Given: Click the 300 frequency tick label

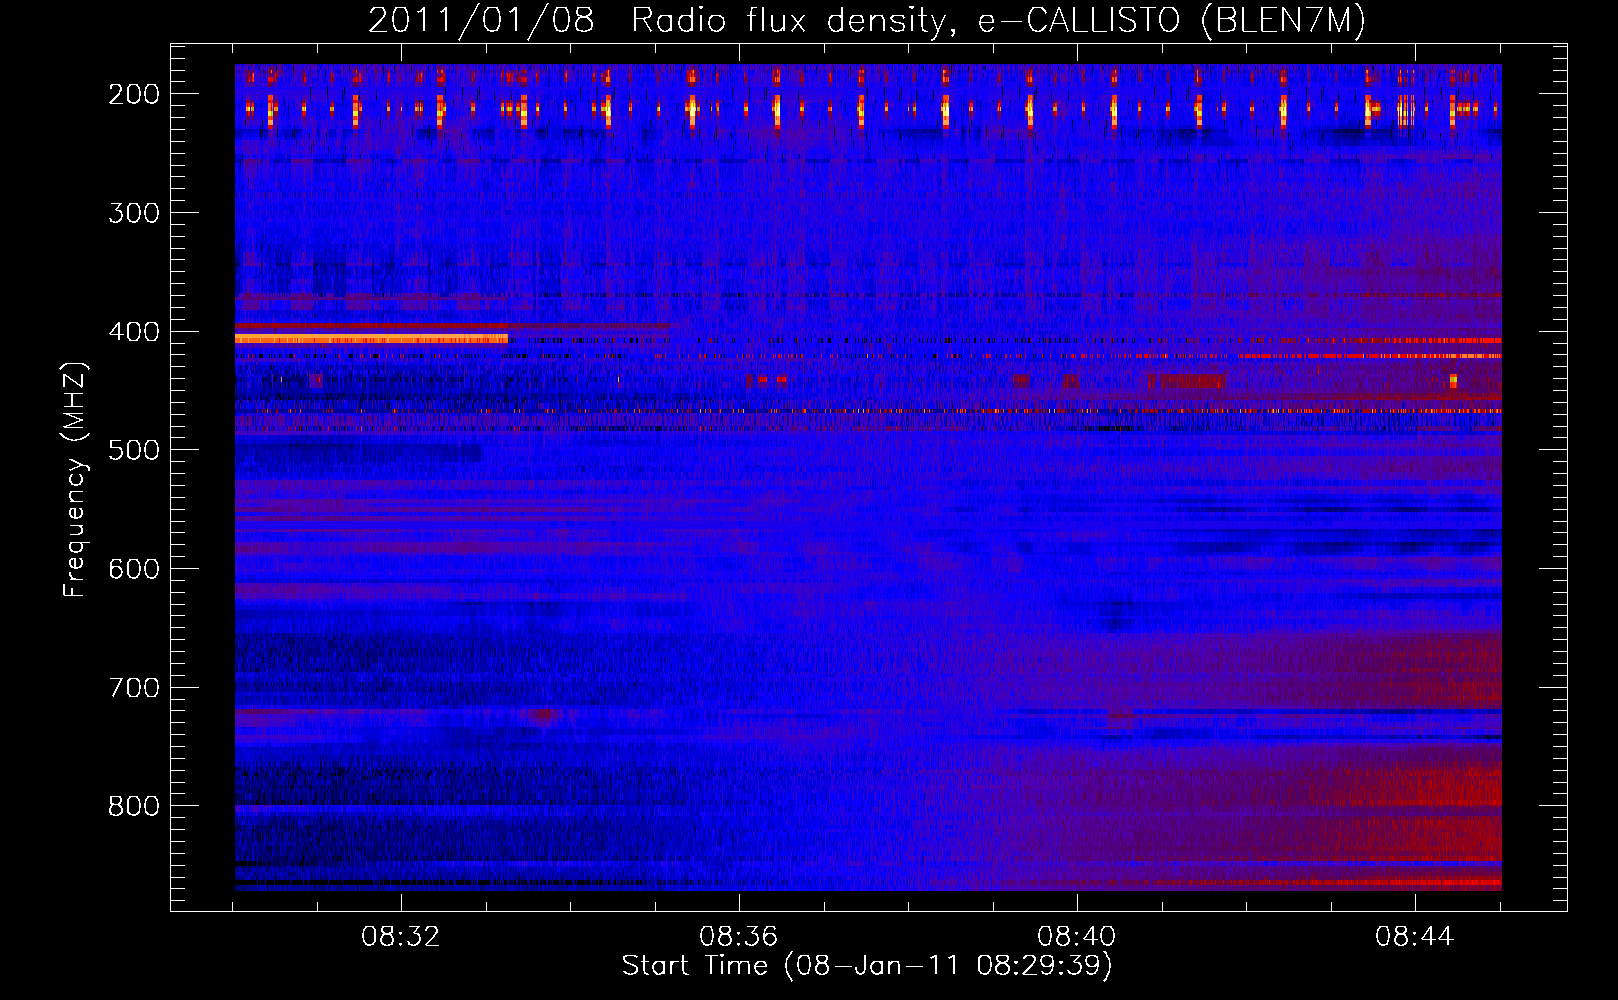Looking at the screenshot, I should click(134, 213).
